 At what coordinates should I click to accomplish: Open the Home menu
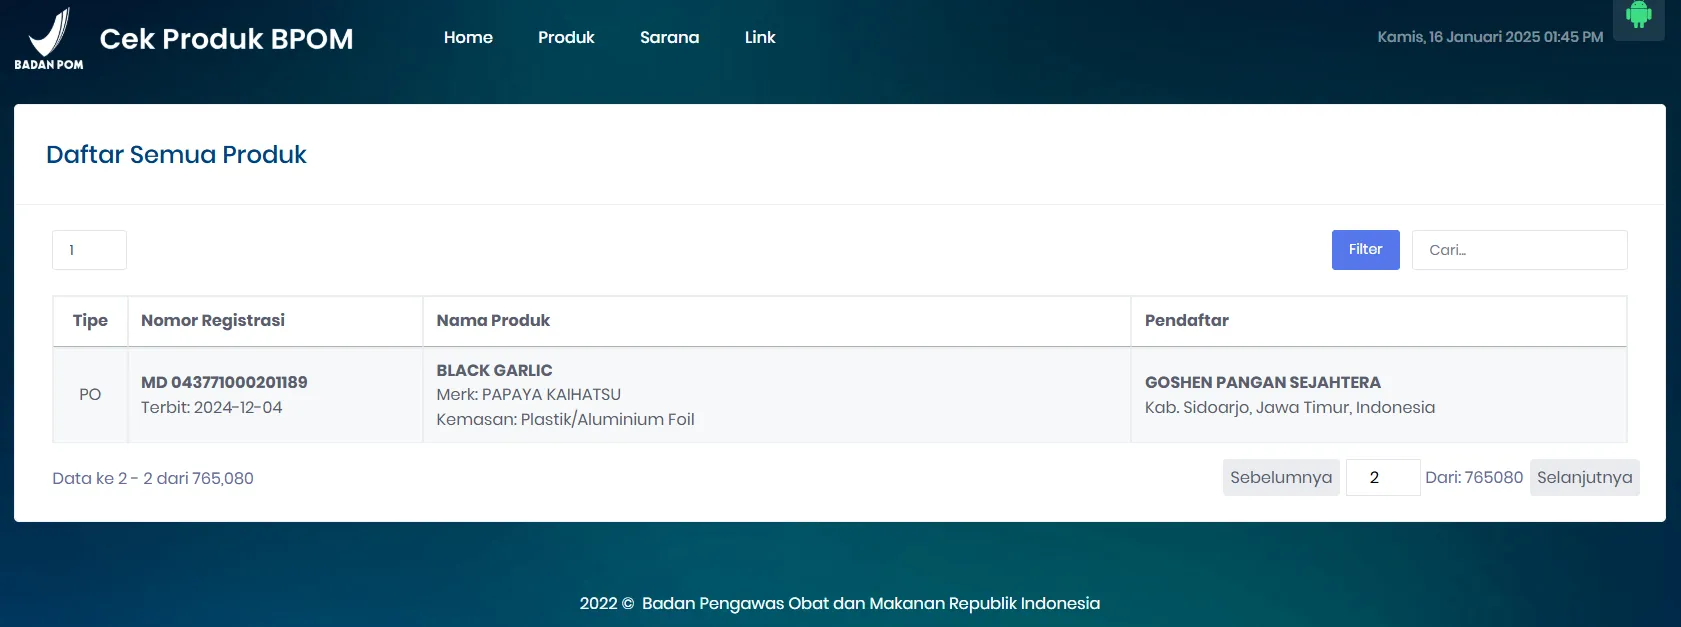pyautogui.click(x=468, y=37)
